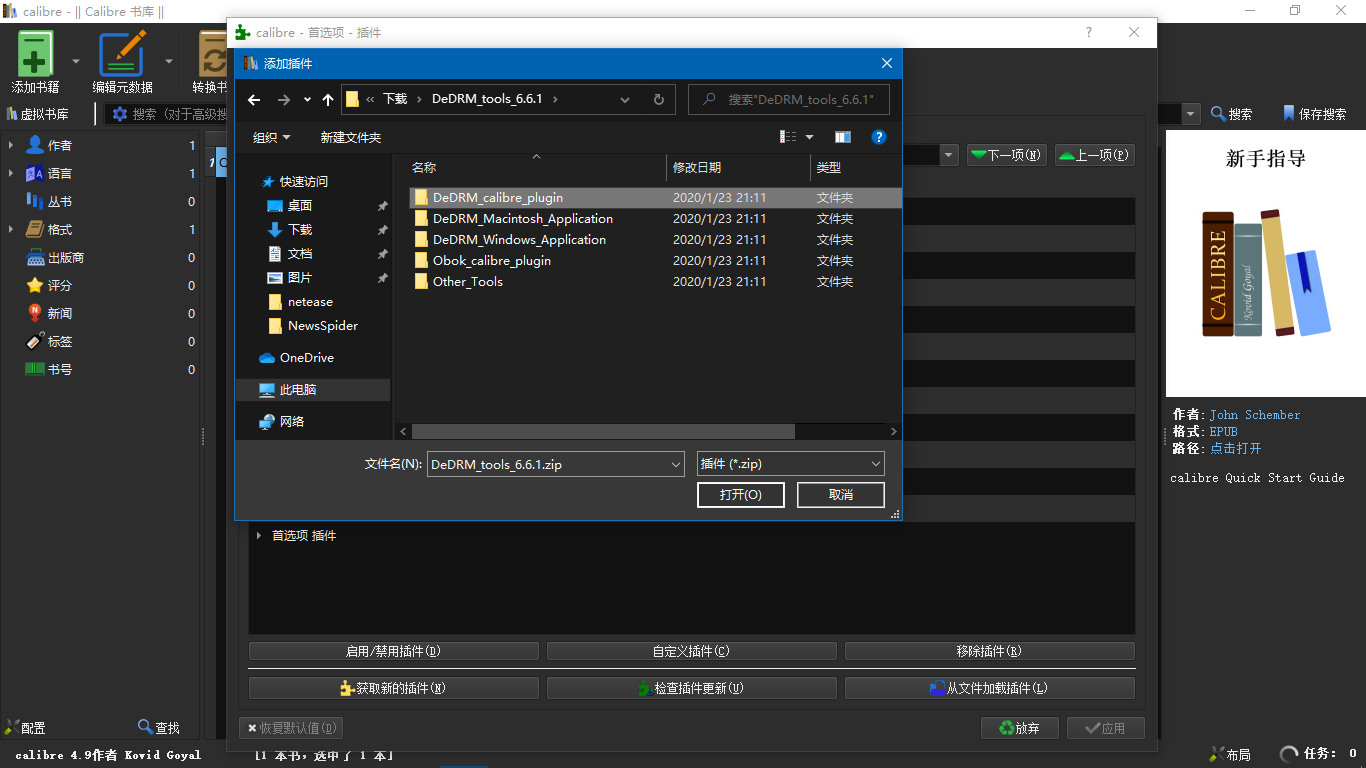Viewport: 1366px width, 768px height.
Task: Go up one folder level arrow
Action: pyautogui.click(x=328, y=100)
